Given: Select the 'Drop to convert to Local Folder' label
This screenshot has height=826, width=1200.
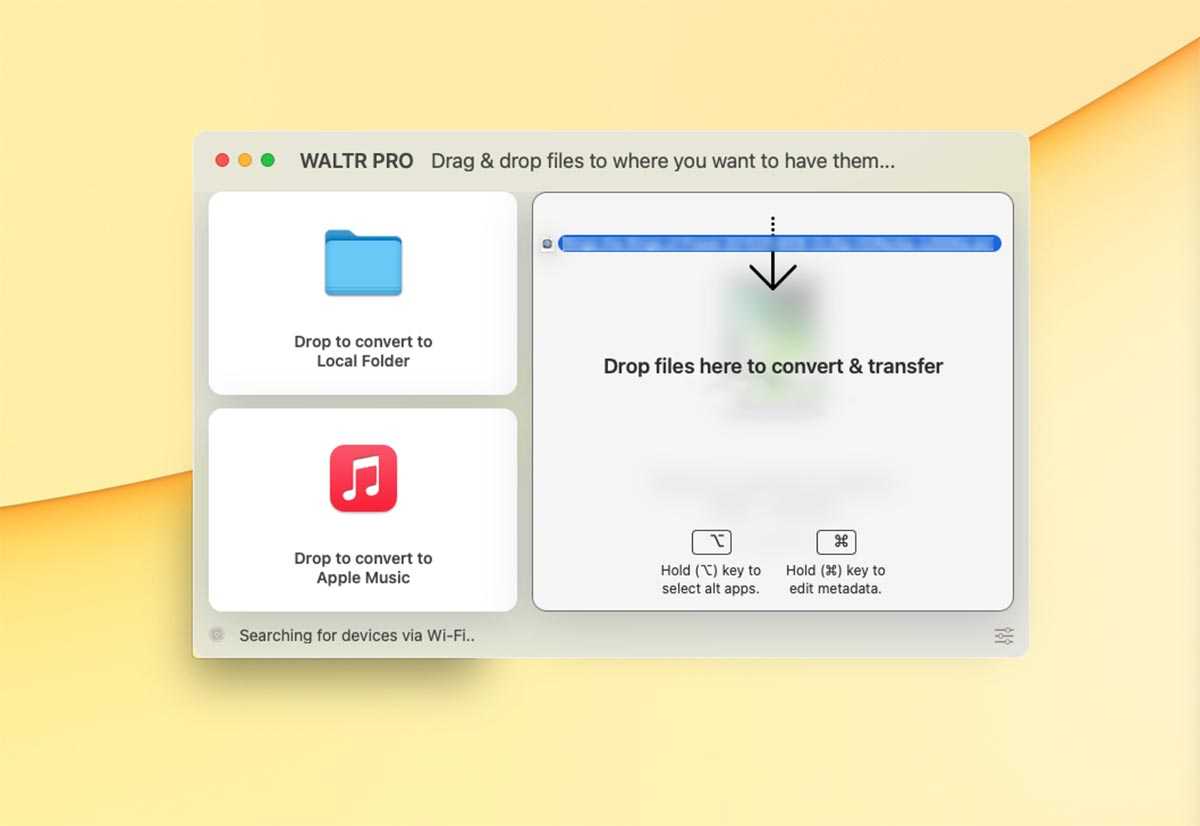Looking at the screenshot, I should click(363, 351).
